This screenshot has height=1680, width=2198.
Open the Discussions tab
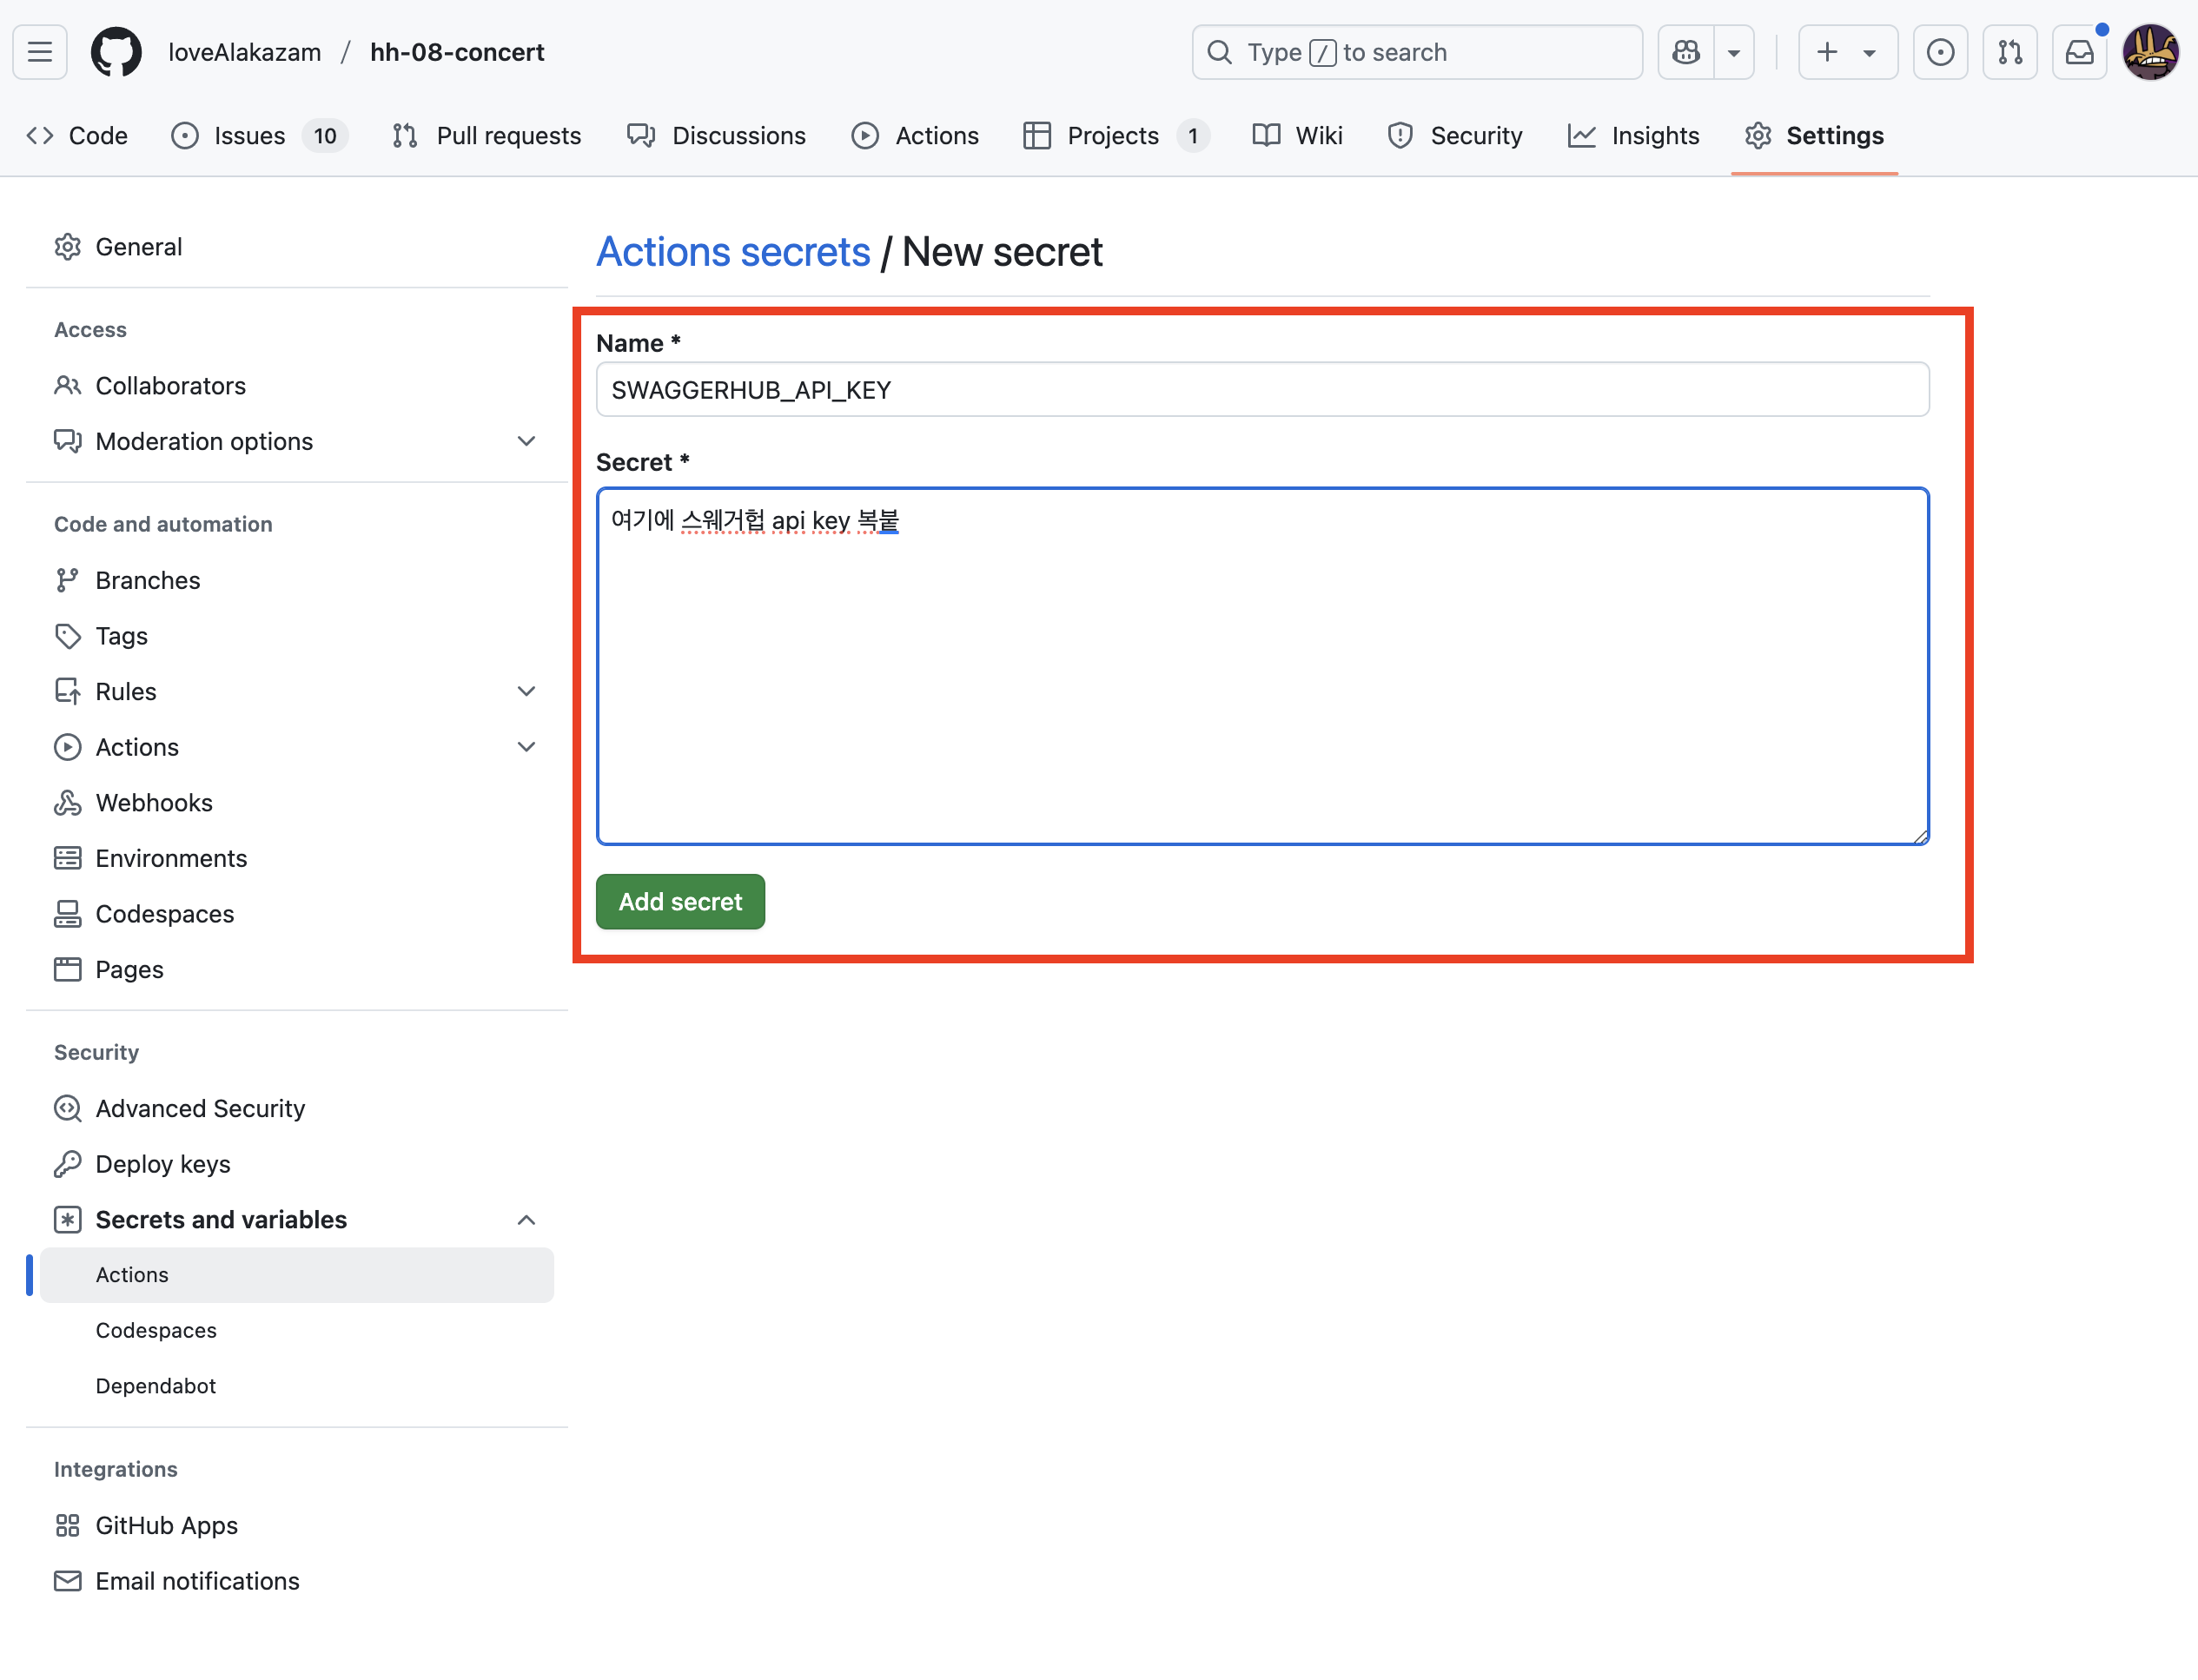pos(717,136)
